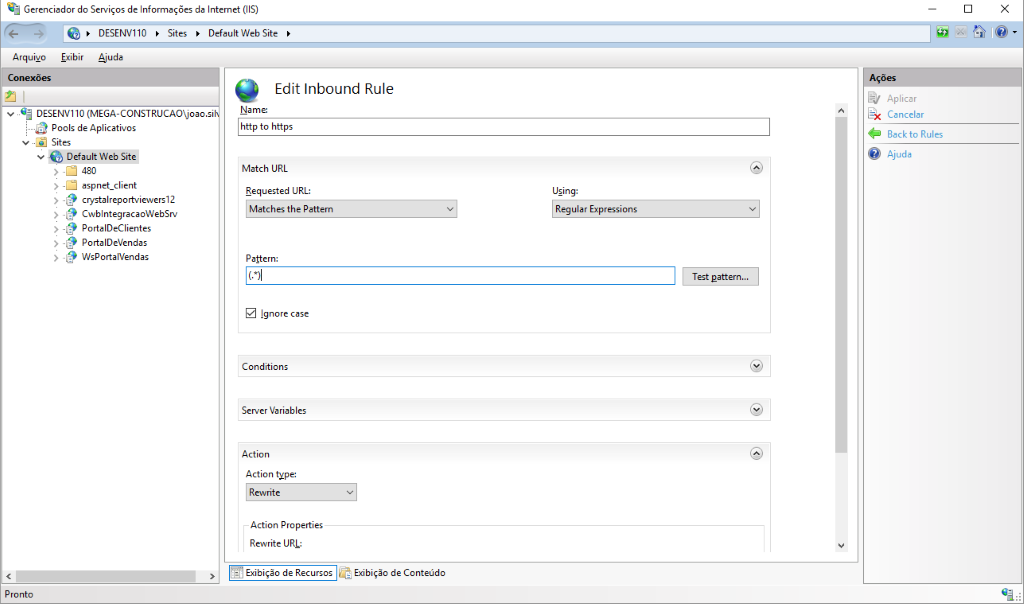Click the Cancelar red X document icon
The image size is (1024, 604).
pyautogui.click(x=875, y=115)
